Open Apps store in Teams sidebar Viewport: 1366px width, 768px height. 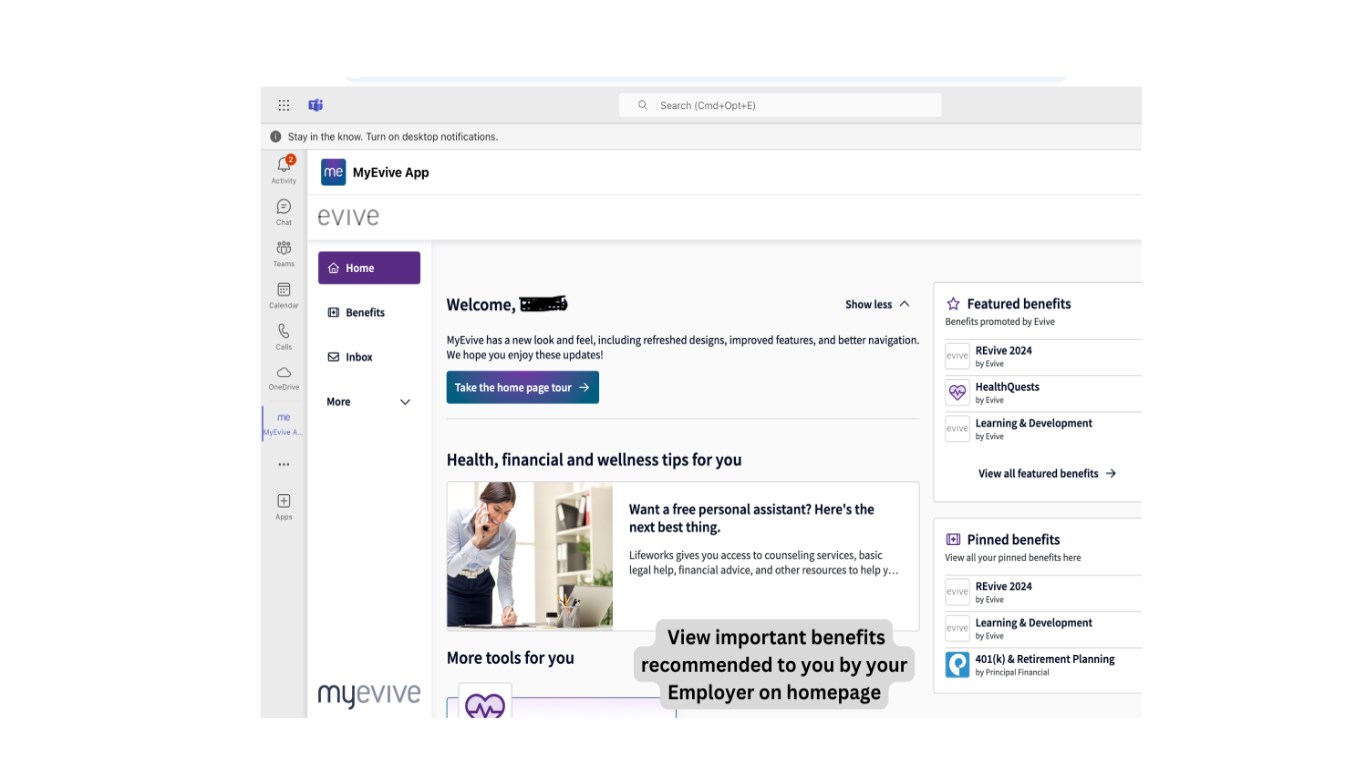[284, 506]
